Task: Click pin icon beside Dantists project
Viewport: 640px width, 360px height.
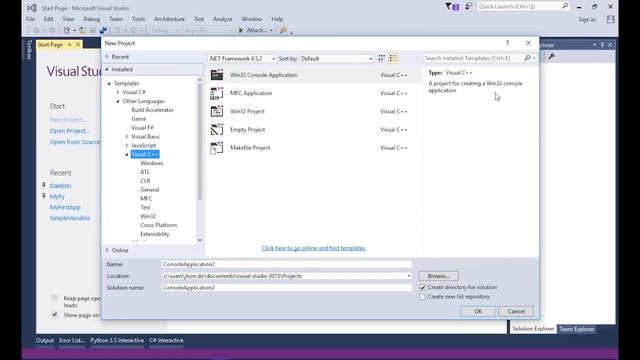Action: pos(44,185)
